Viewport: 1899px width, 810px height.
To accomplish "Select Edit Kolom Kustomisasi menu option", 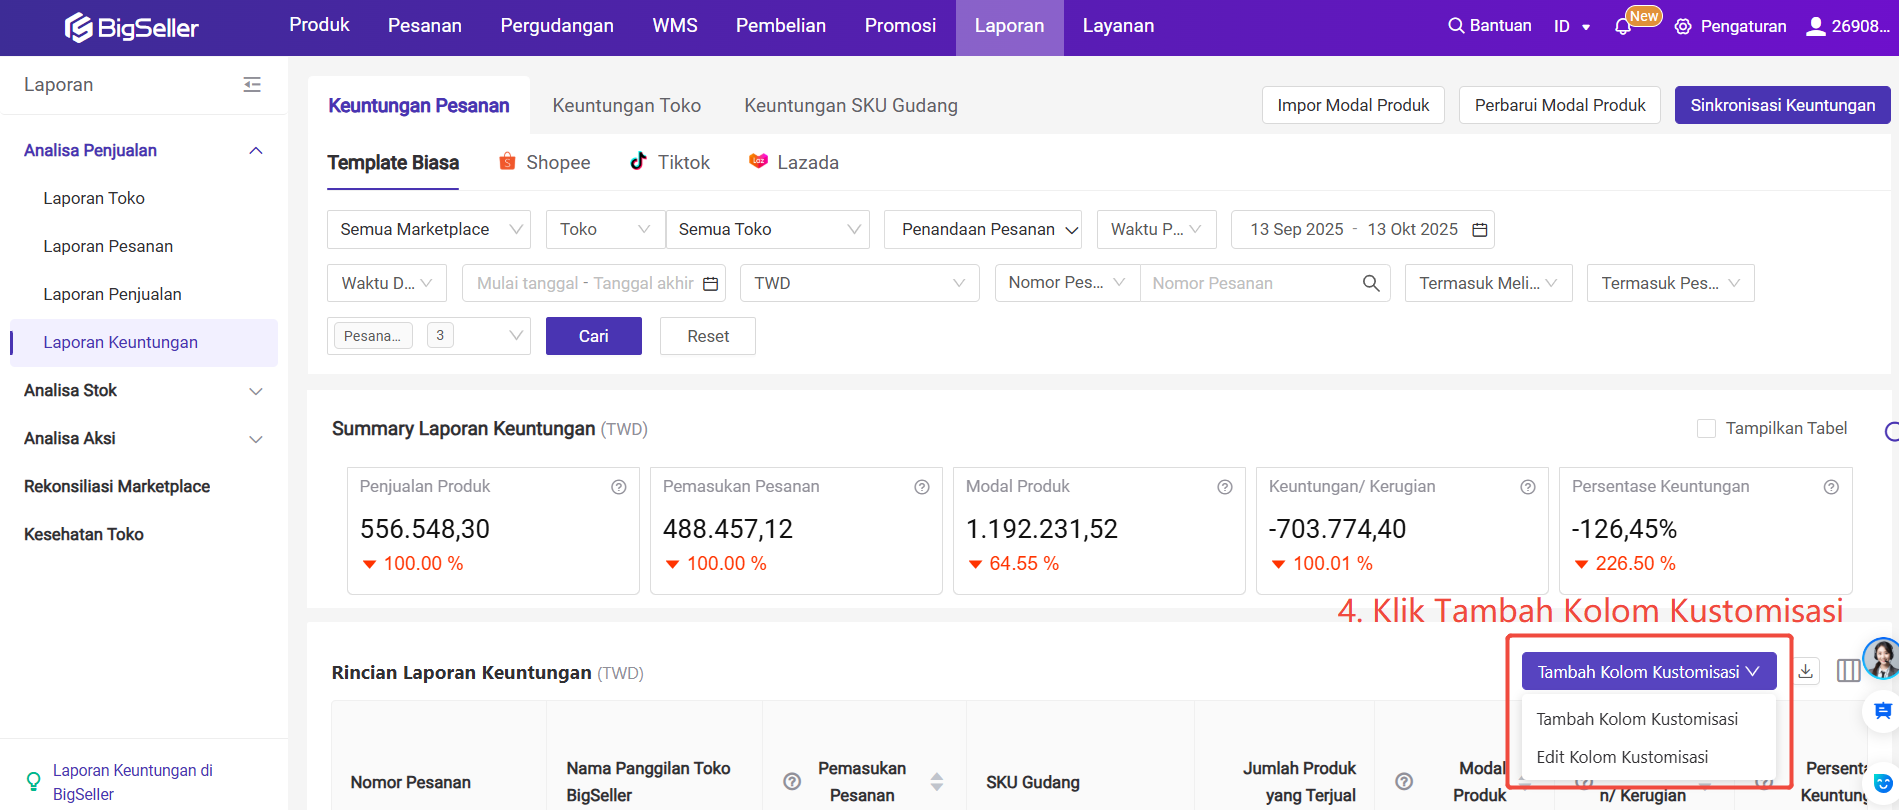I will pyautogui.click(x=1622, y=757).
